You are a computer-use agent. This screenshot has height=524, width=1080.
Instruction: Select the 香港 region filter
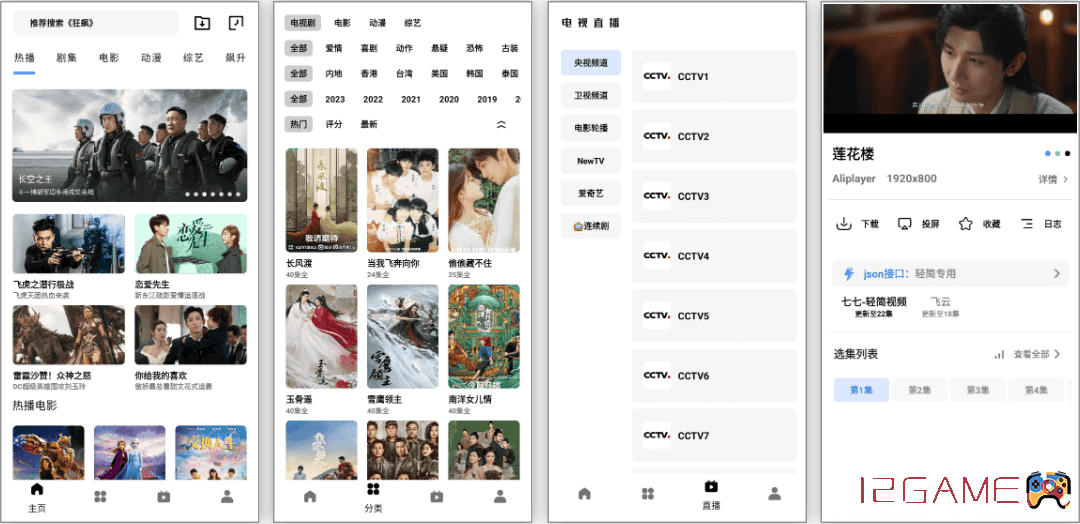click(x=369, y=74)
